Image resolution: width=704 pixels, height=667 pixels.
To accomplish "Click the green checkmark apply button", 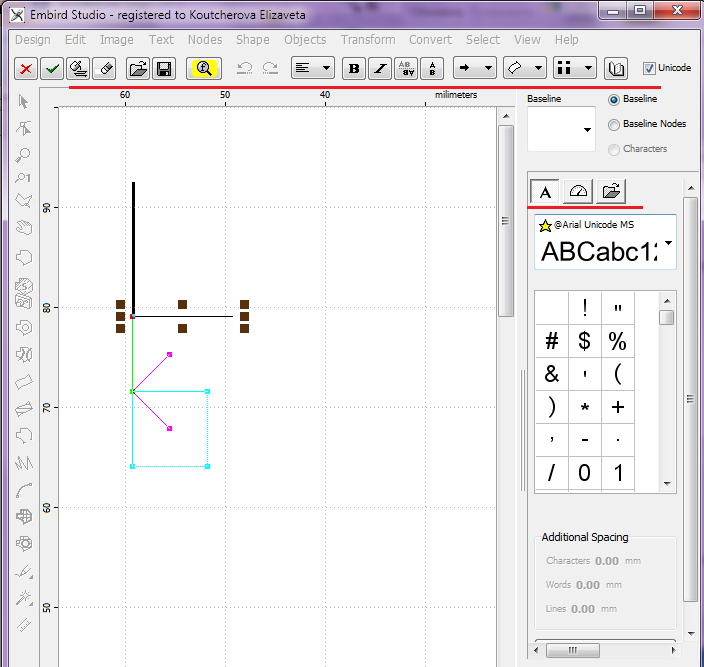I will pos(52,68).
